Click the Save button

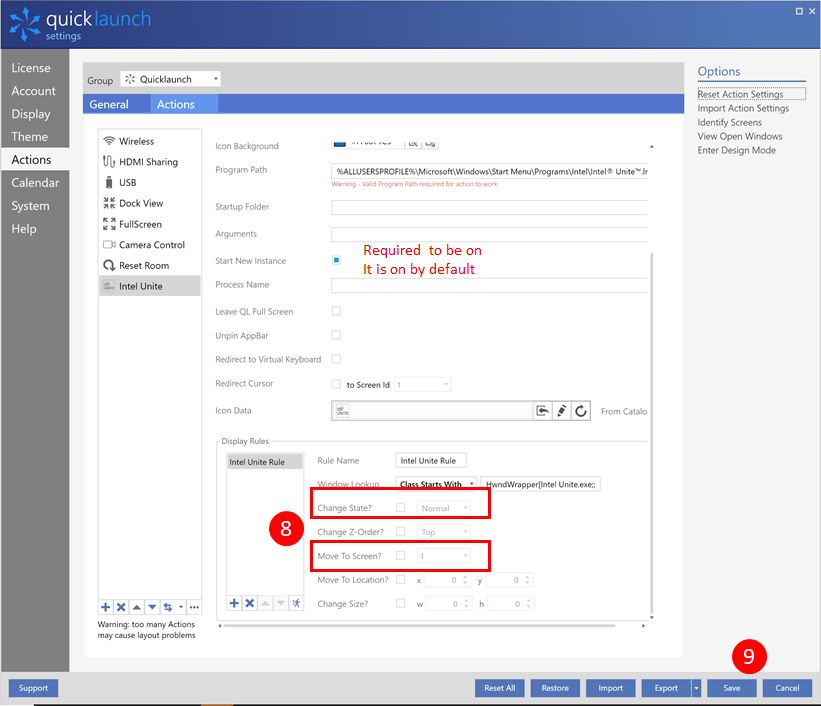(731, 688)
